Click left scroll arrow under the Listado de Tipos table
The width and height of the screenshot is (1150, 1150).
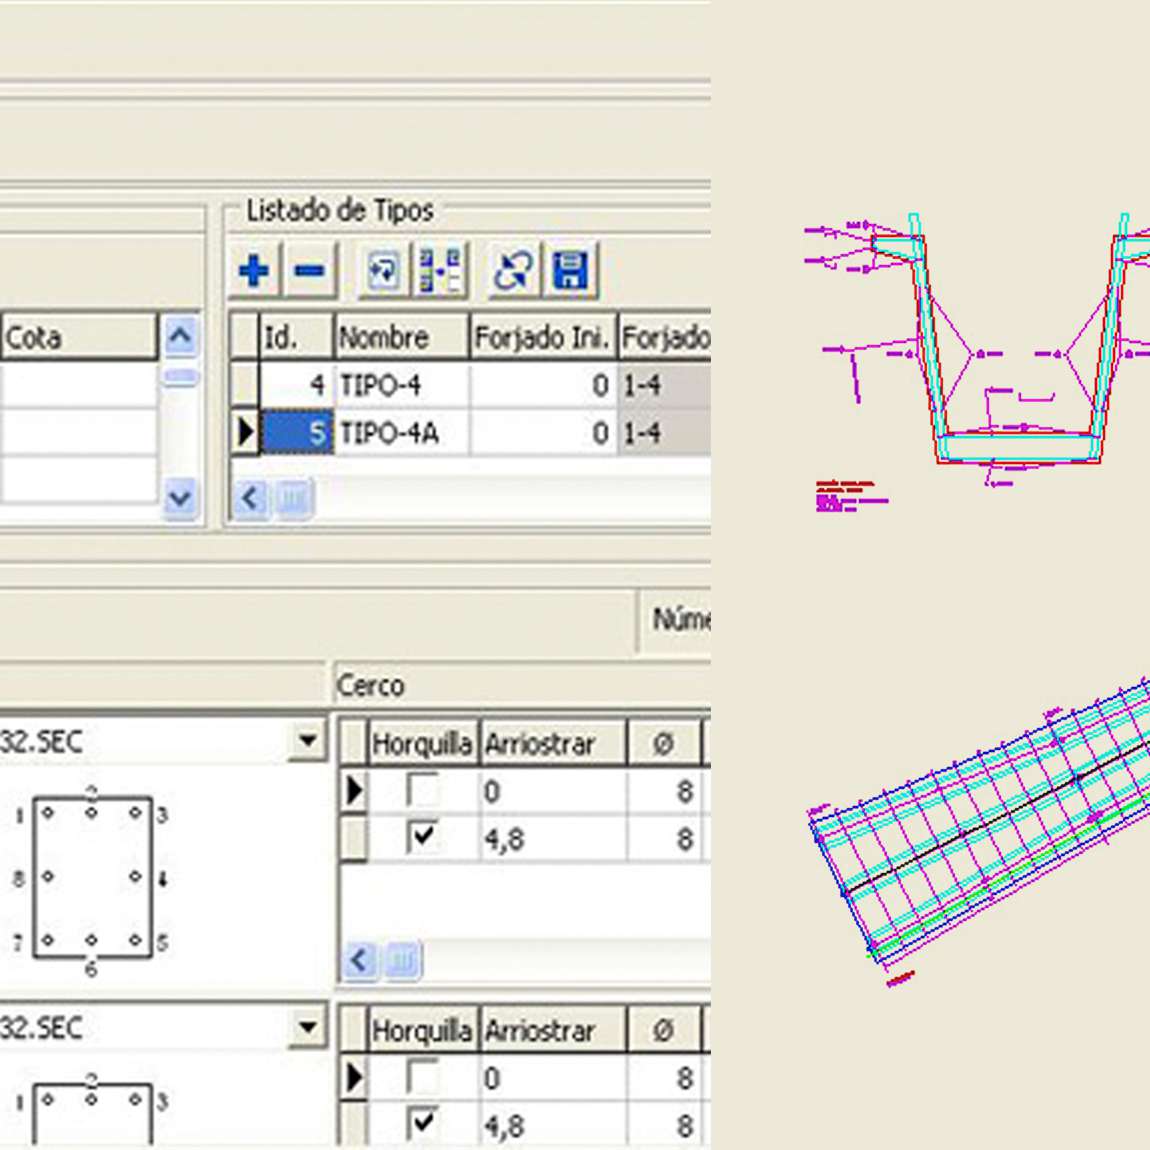pyautogui.click(x=250, y=498)
